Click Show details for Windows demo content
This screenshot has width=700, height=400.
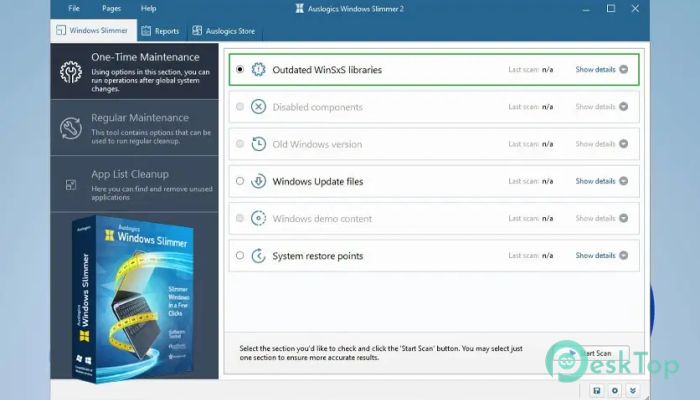(x=595, y=218)
